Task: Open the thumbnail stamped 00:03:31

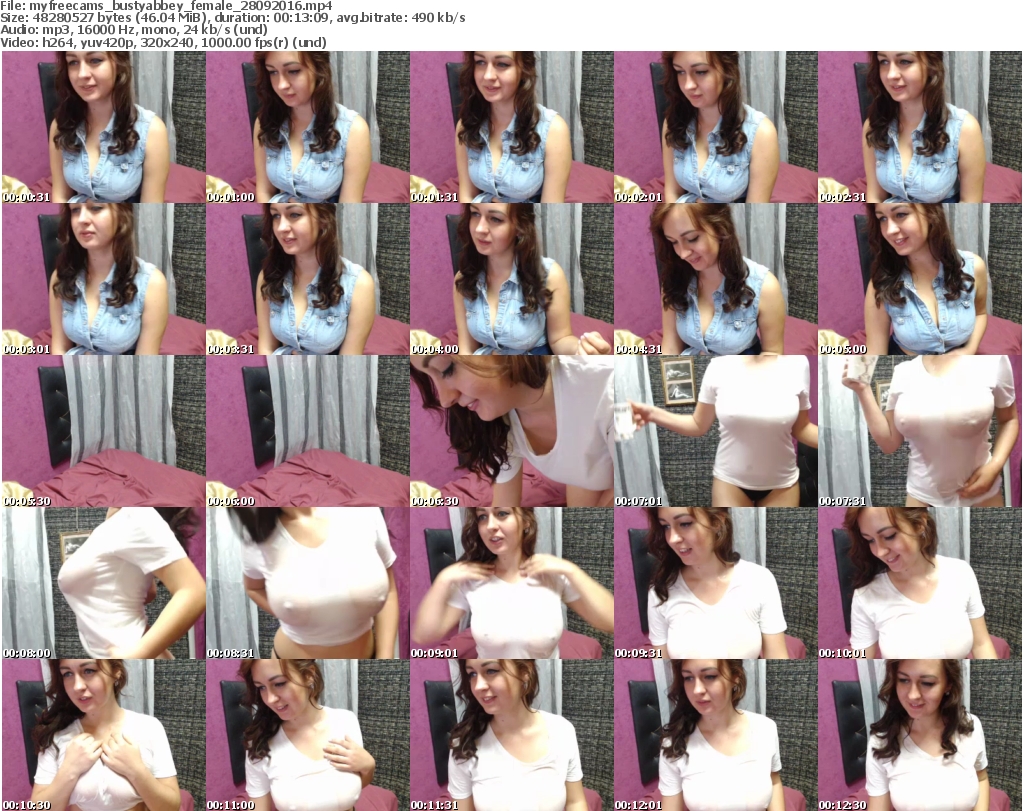Action: coord(308,279)
